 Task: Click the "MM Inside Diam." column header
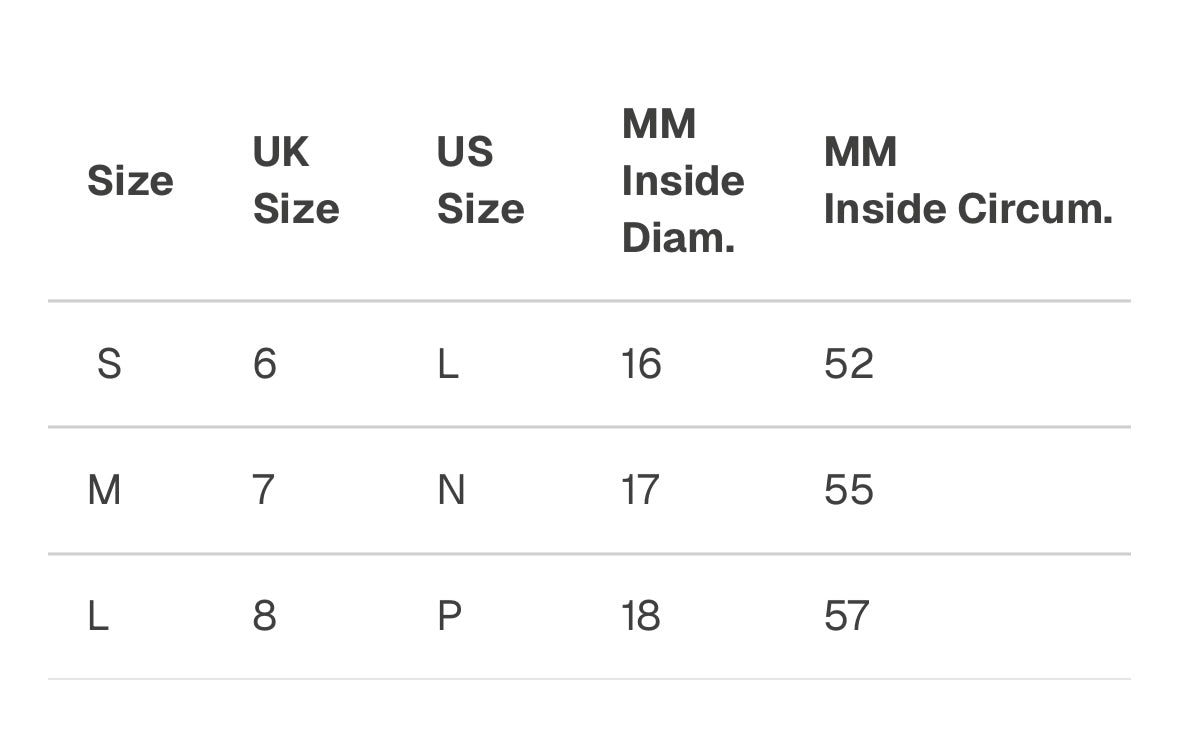682,181
